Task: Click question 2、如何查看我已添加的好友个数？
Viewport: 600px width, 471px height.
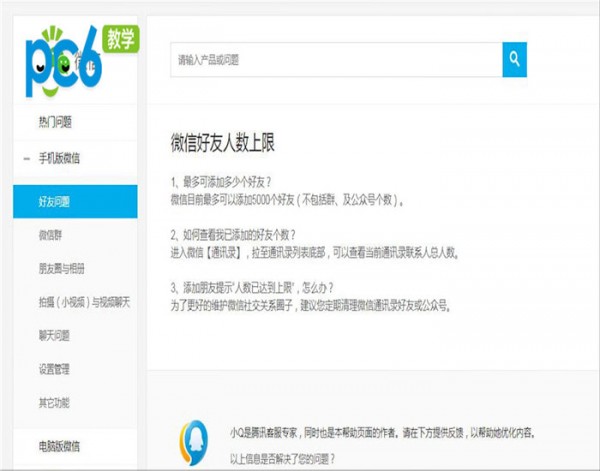Action: click(233, 235)
